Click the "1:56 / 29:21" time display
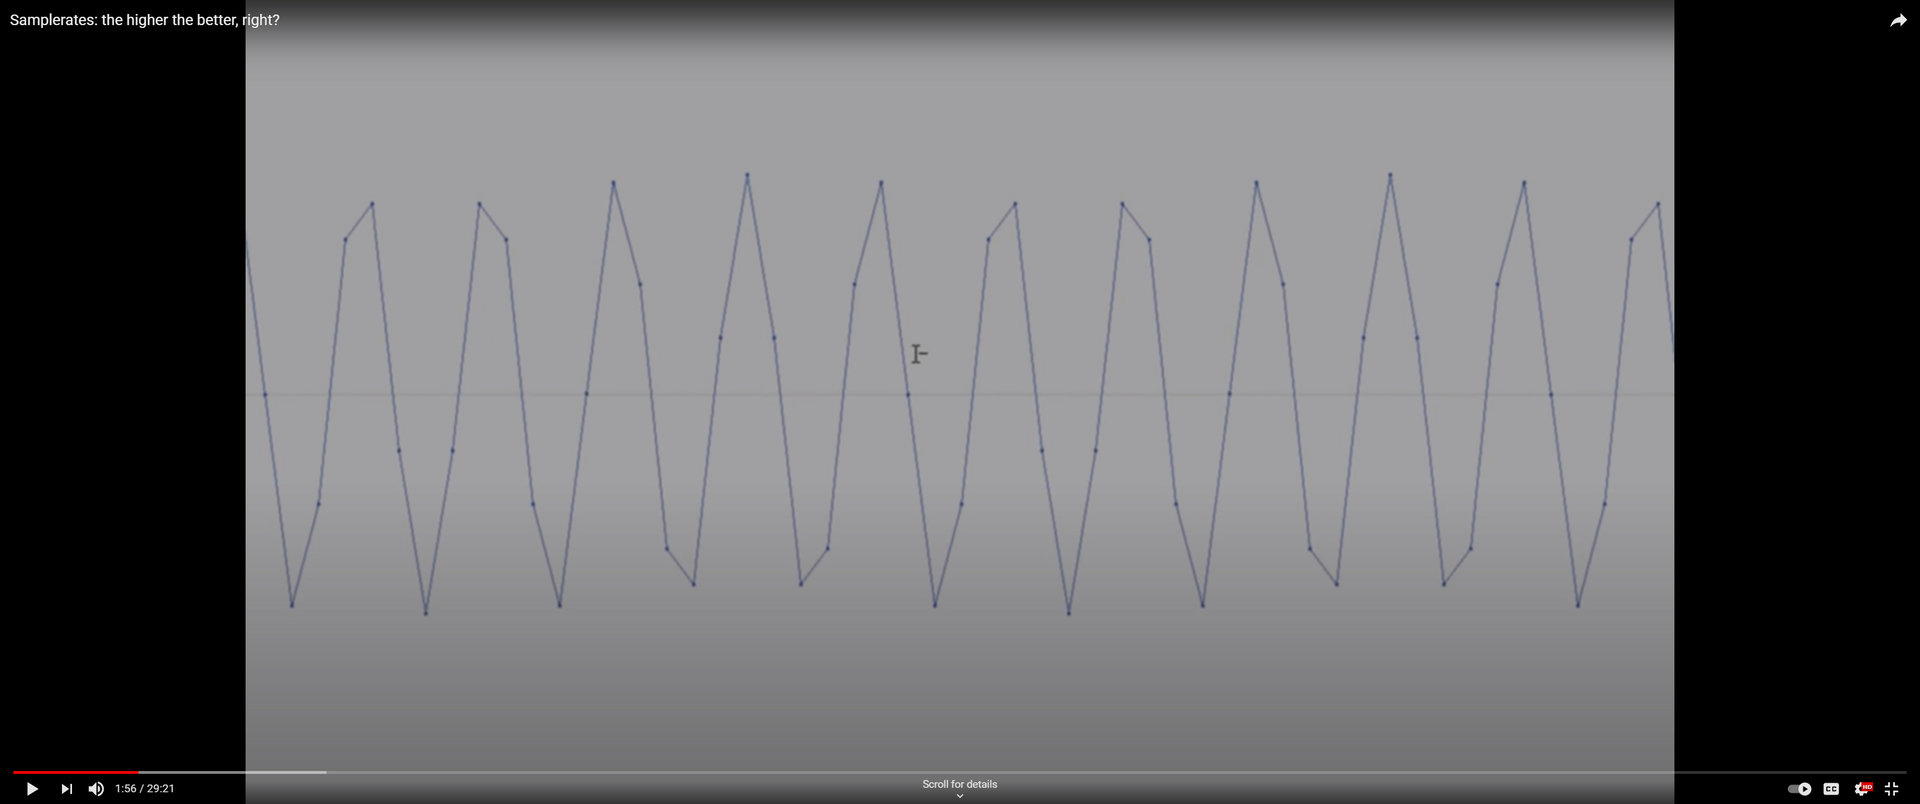1920x804 pixels. [x=145, y=789]
